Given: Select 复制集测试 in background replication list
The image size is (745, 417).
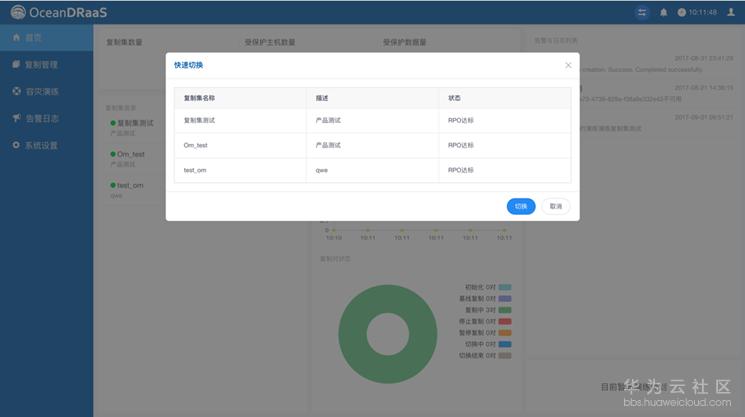Looking at the screenshot, I should pyautogui.click(x=135, y=123).
